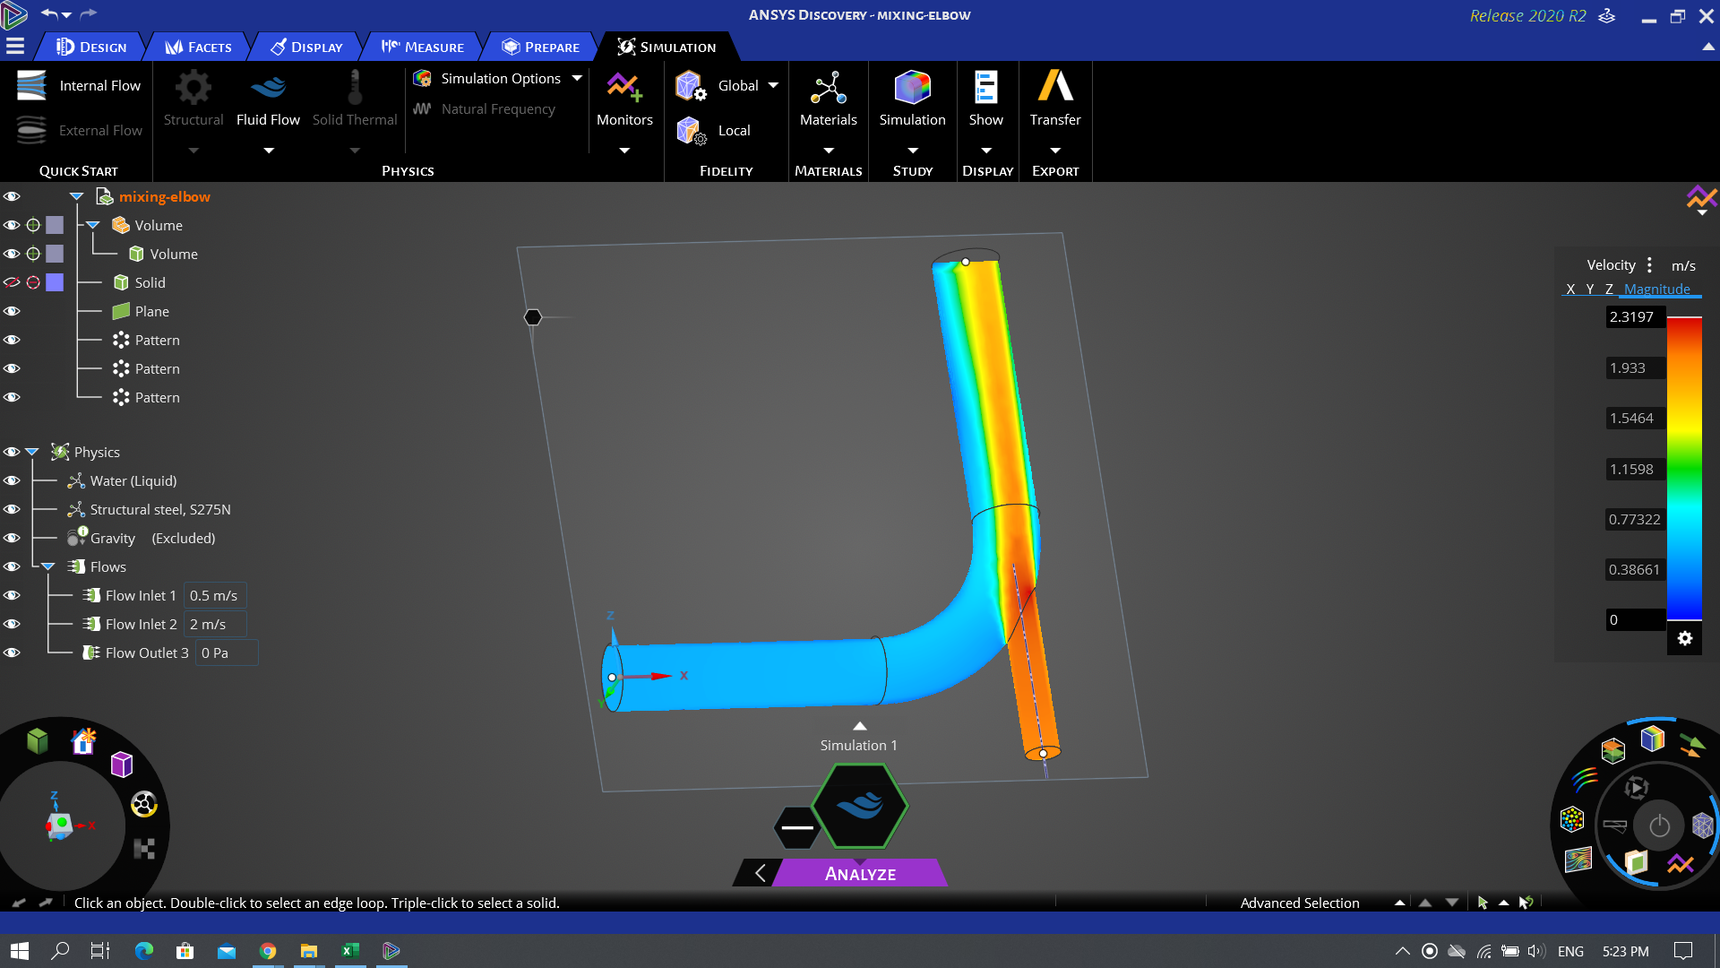1720x968 pixels.
Task: Toggle visibility of mixing-elbow root
Action: coord(12,197)
